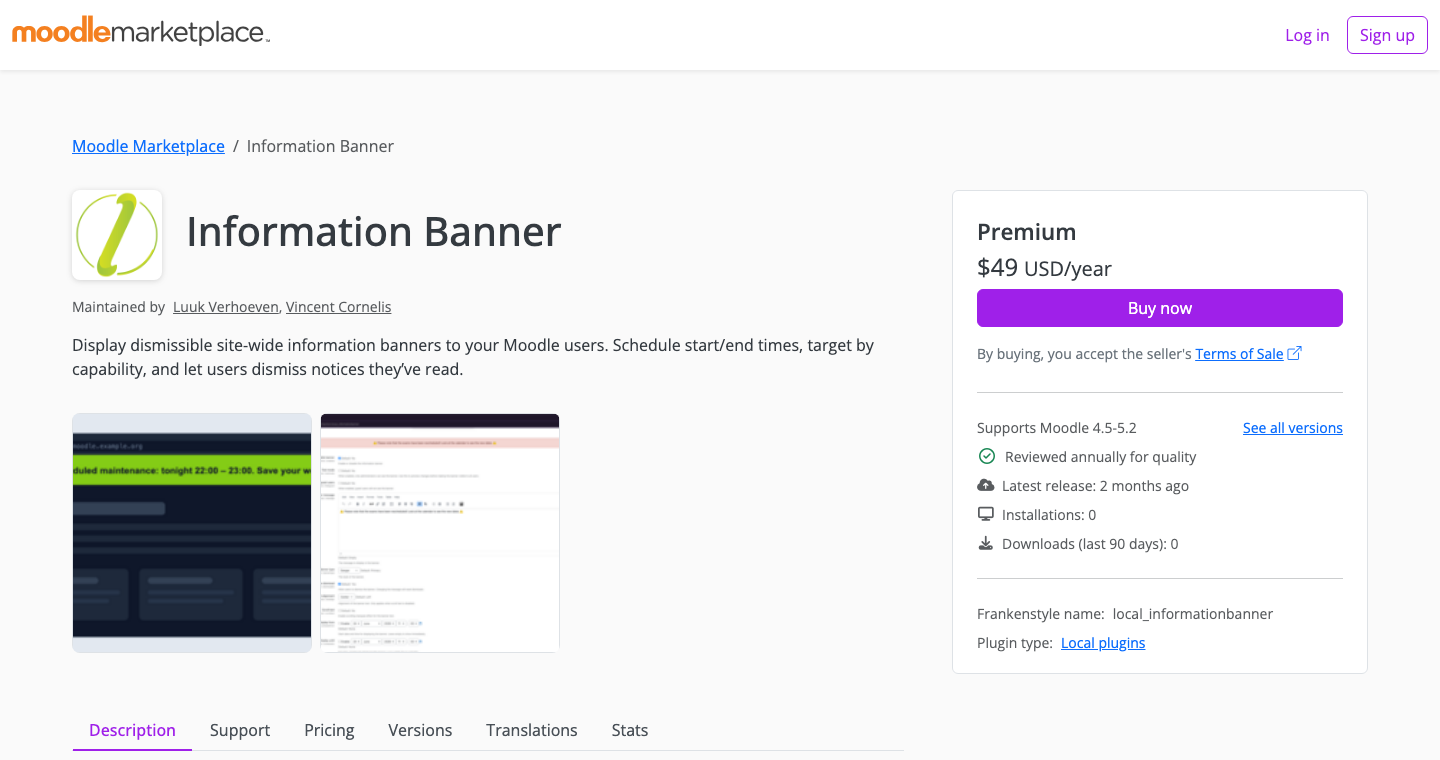
Task: Click the Latest release: 2 months ago text
Action: tap(1095, 486)
